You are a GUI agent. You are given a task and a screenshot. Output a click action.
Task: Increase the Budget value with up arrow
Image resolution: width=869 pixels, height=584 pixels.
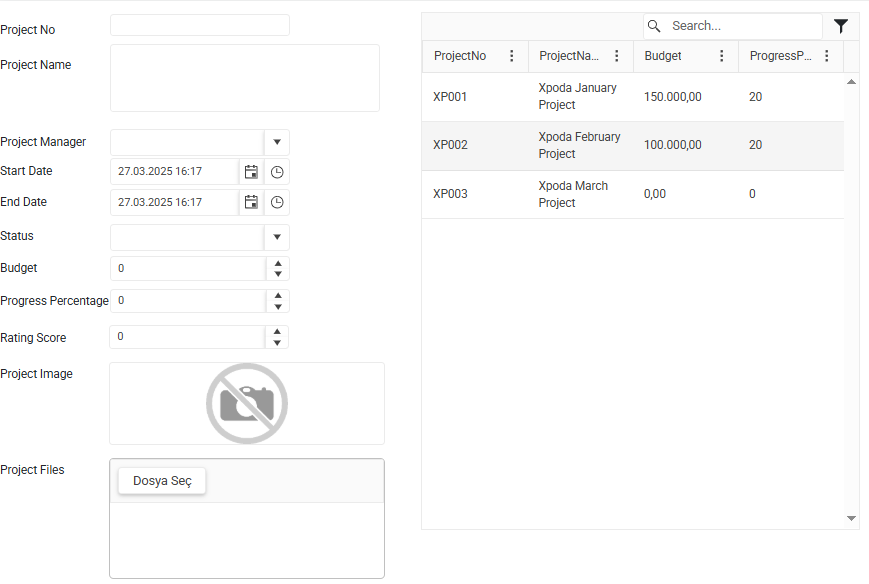(278, 264)
